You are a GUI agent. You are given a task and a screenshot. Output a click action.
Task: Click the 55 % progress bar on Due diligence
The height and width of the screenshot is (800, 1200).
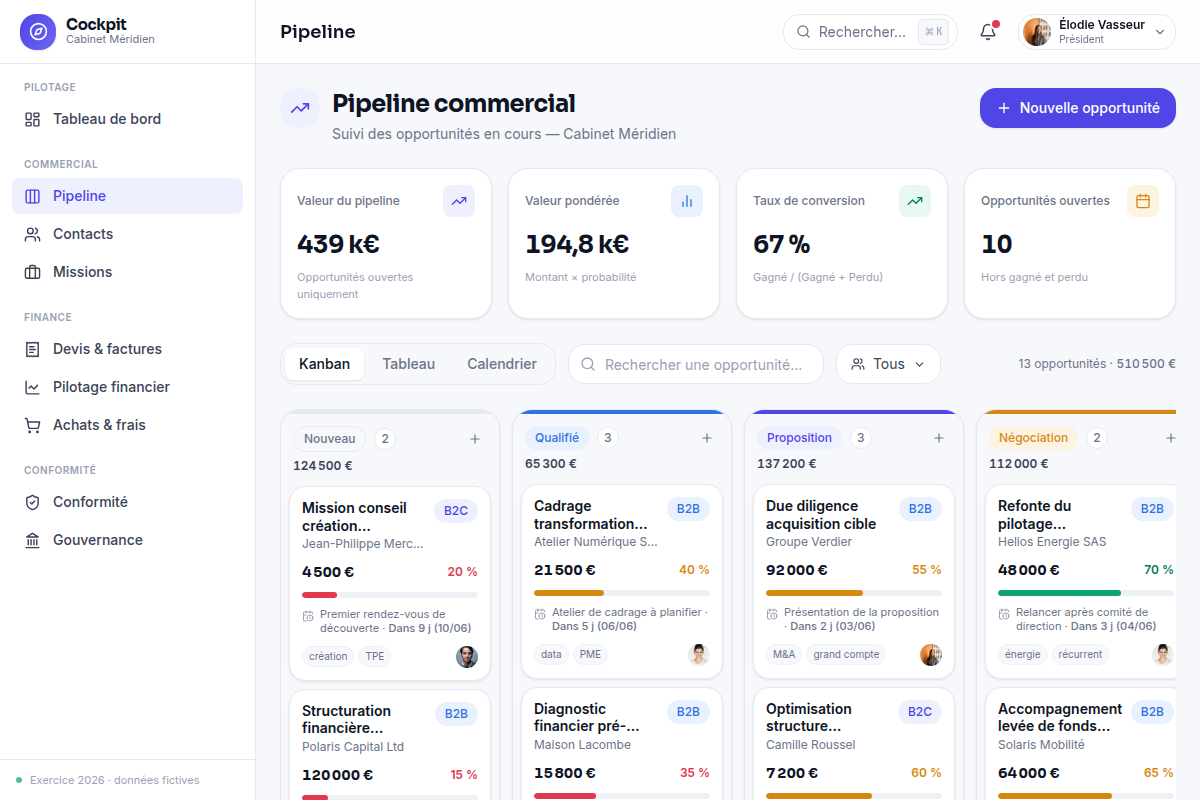854,593
